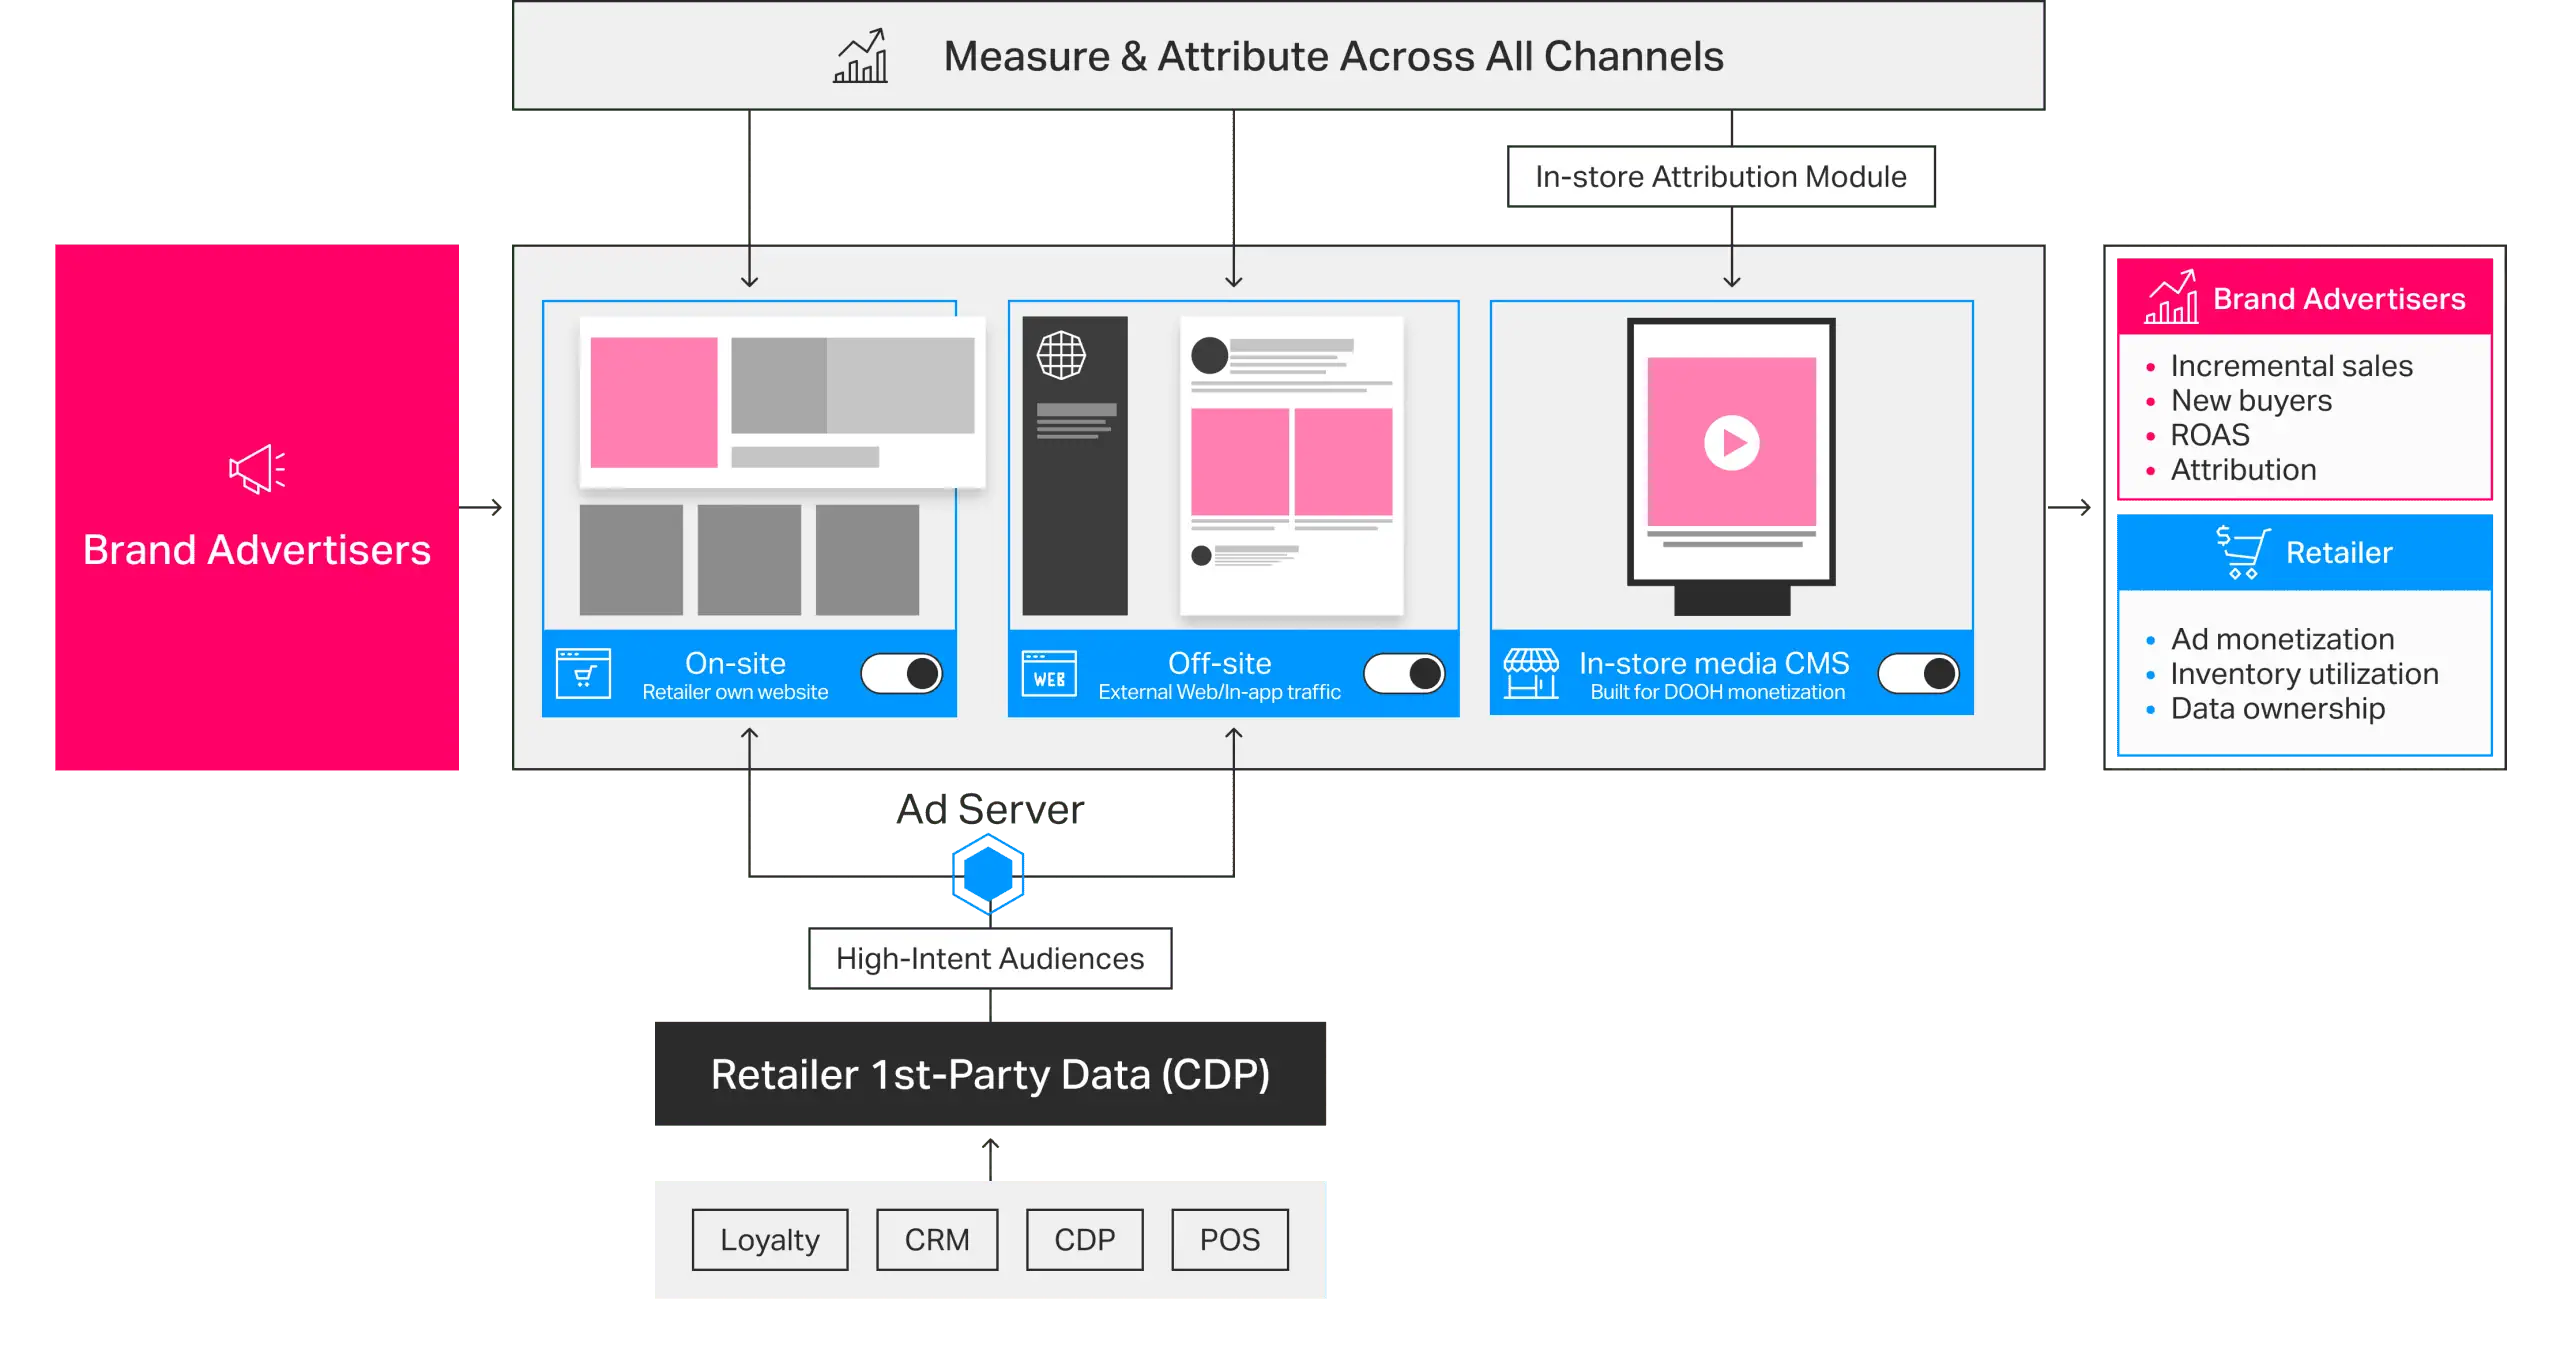This screenshot has height=1354, width=2560.
Task: Click the Retailer 1st-Party Data (CDP) block
Action: pos(988,1074)
